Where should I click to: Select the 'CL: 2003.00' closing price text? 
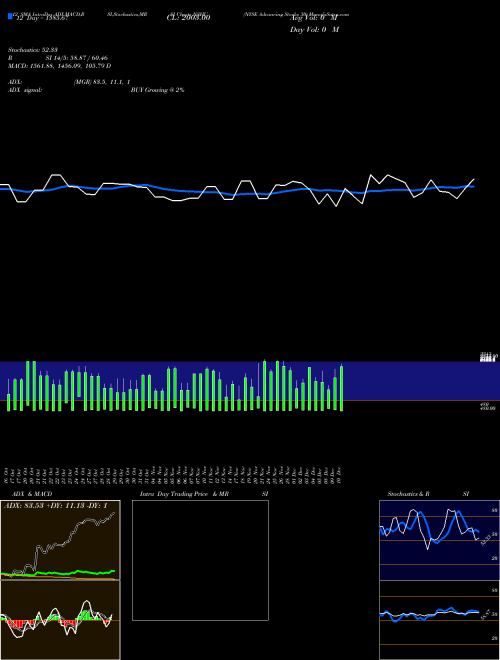(x=189, y=17)
